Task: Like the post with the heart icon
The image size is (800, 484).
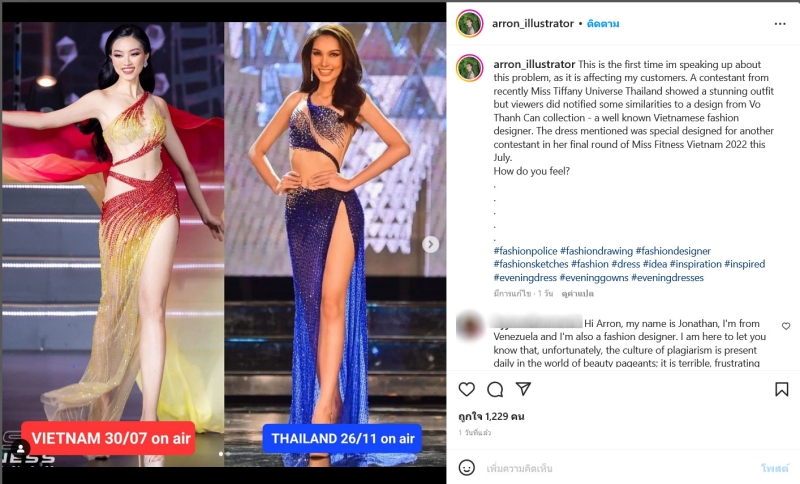Action: [466, 389]
